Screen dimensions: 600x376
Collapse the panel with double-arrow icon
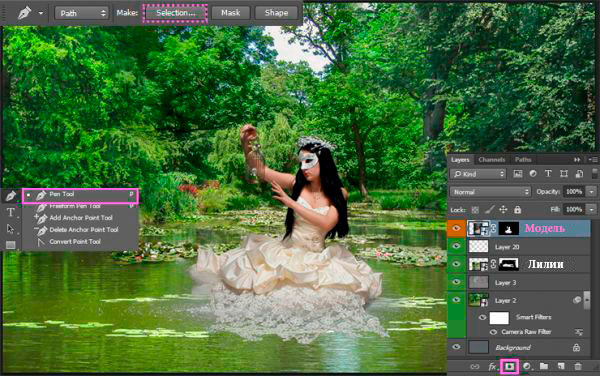click(577, 160)
